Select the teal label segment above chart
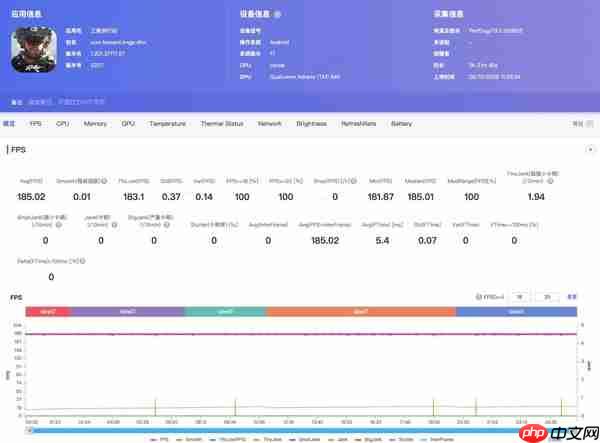The height and width of the screenshot is (443, 600). [x=226, y=312]
